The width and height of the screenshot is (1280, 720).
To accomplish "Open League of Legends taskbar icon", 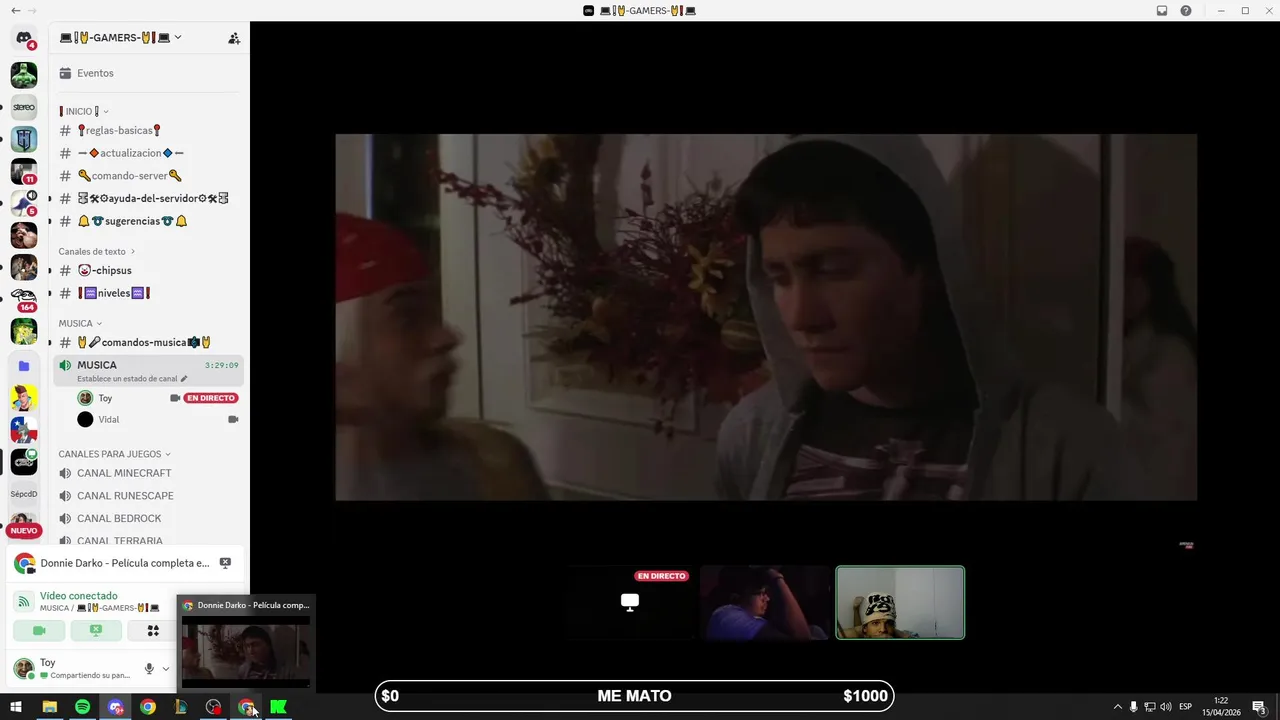I will pos(181,707).
